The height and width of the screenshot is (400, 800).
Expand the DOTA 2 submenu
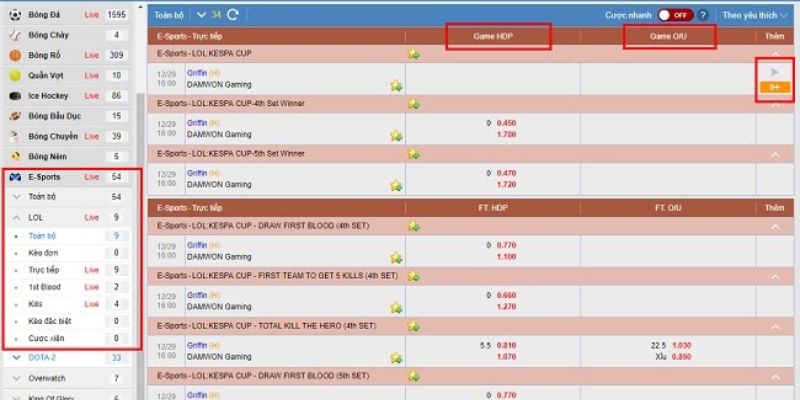[x=17, y=358]
